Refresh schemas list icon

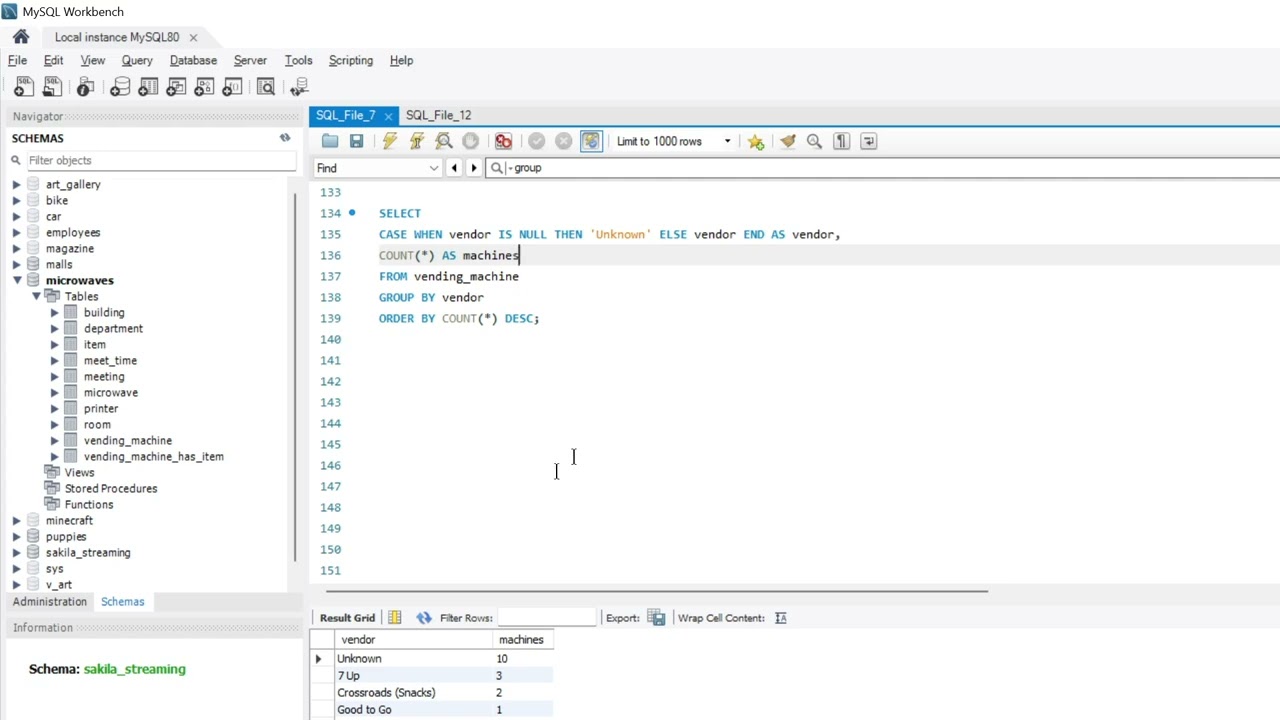click(x=285, y=138)
